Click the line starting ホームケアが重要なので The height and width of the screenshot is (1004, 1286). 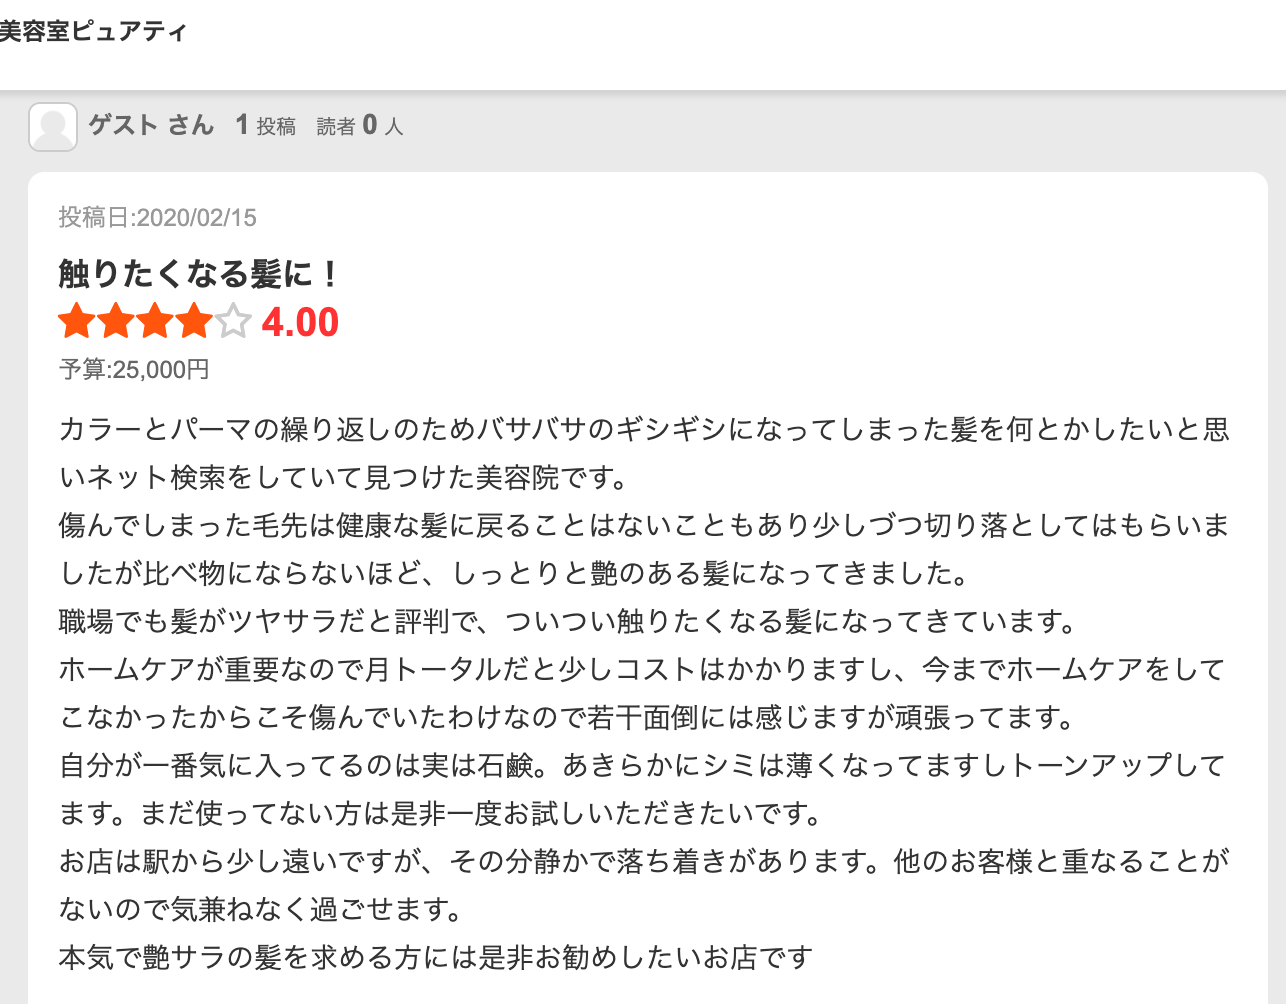642,669
